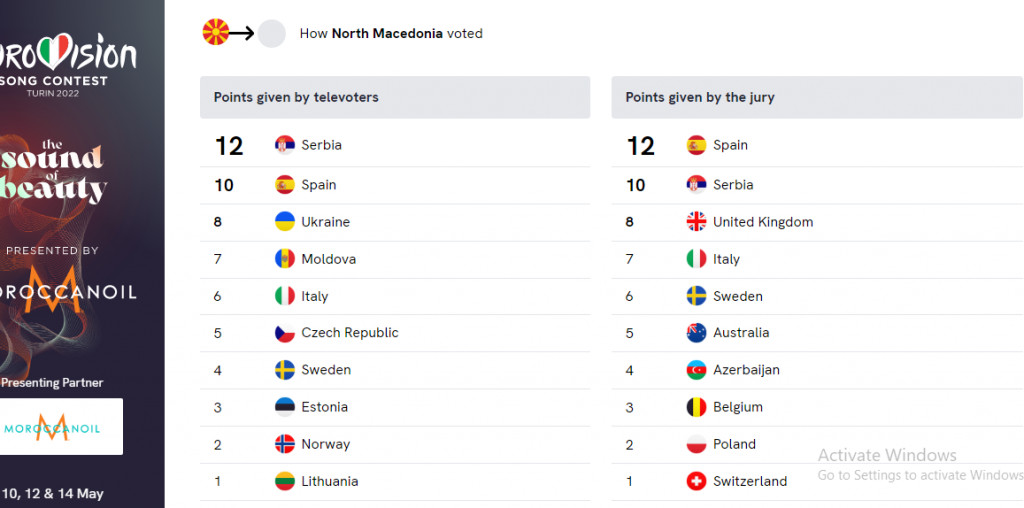Click the white Moroccanoil partner logo box

[61, 426]
